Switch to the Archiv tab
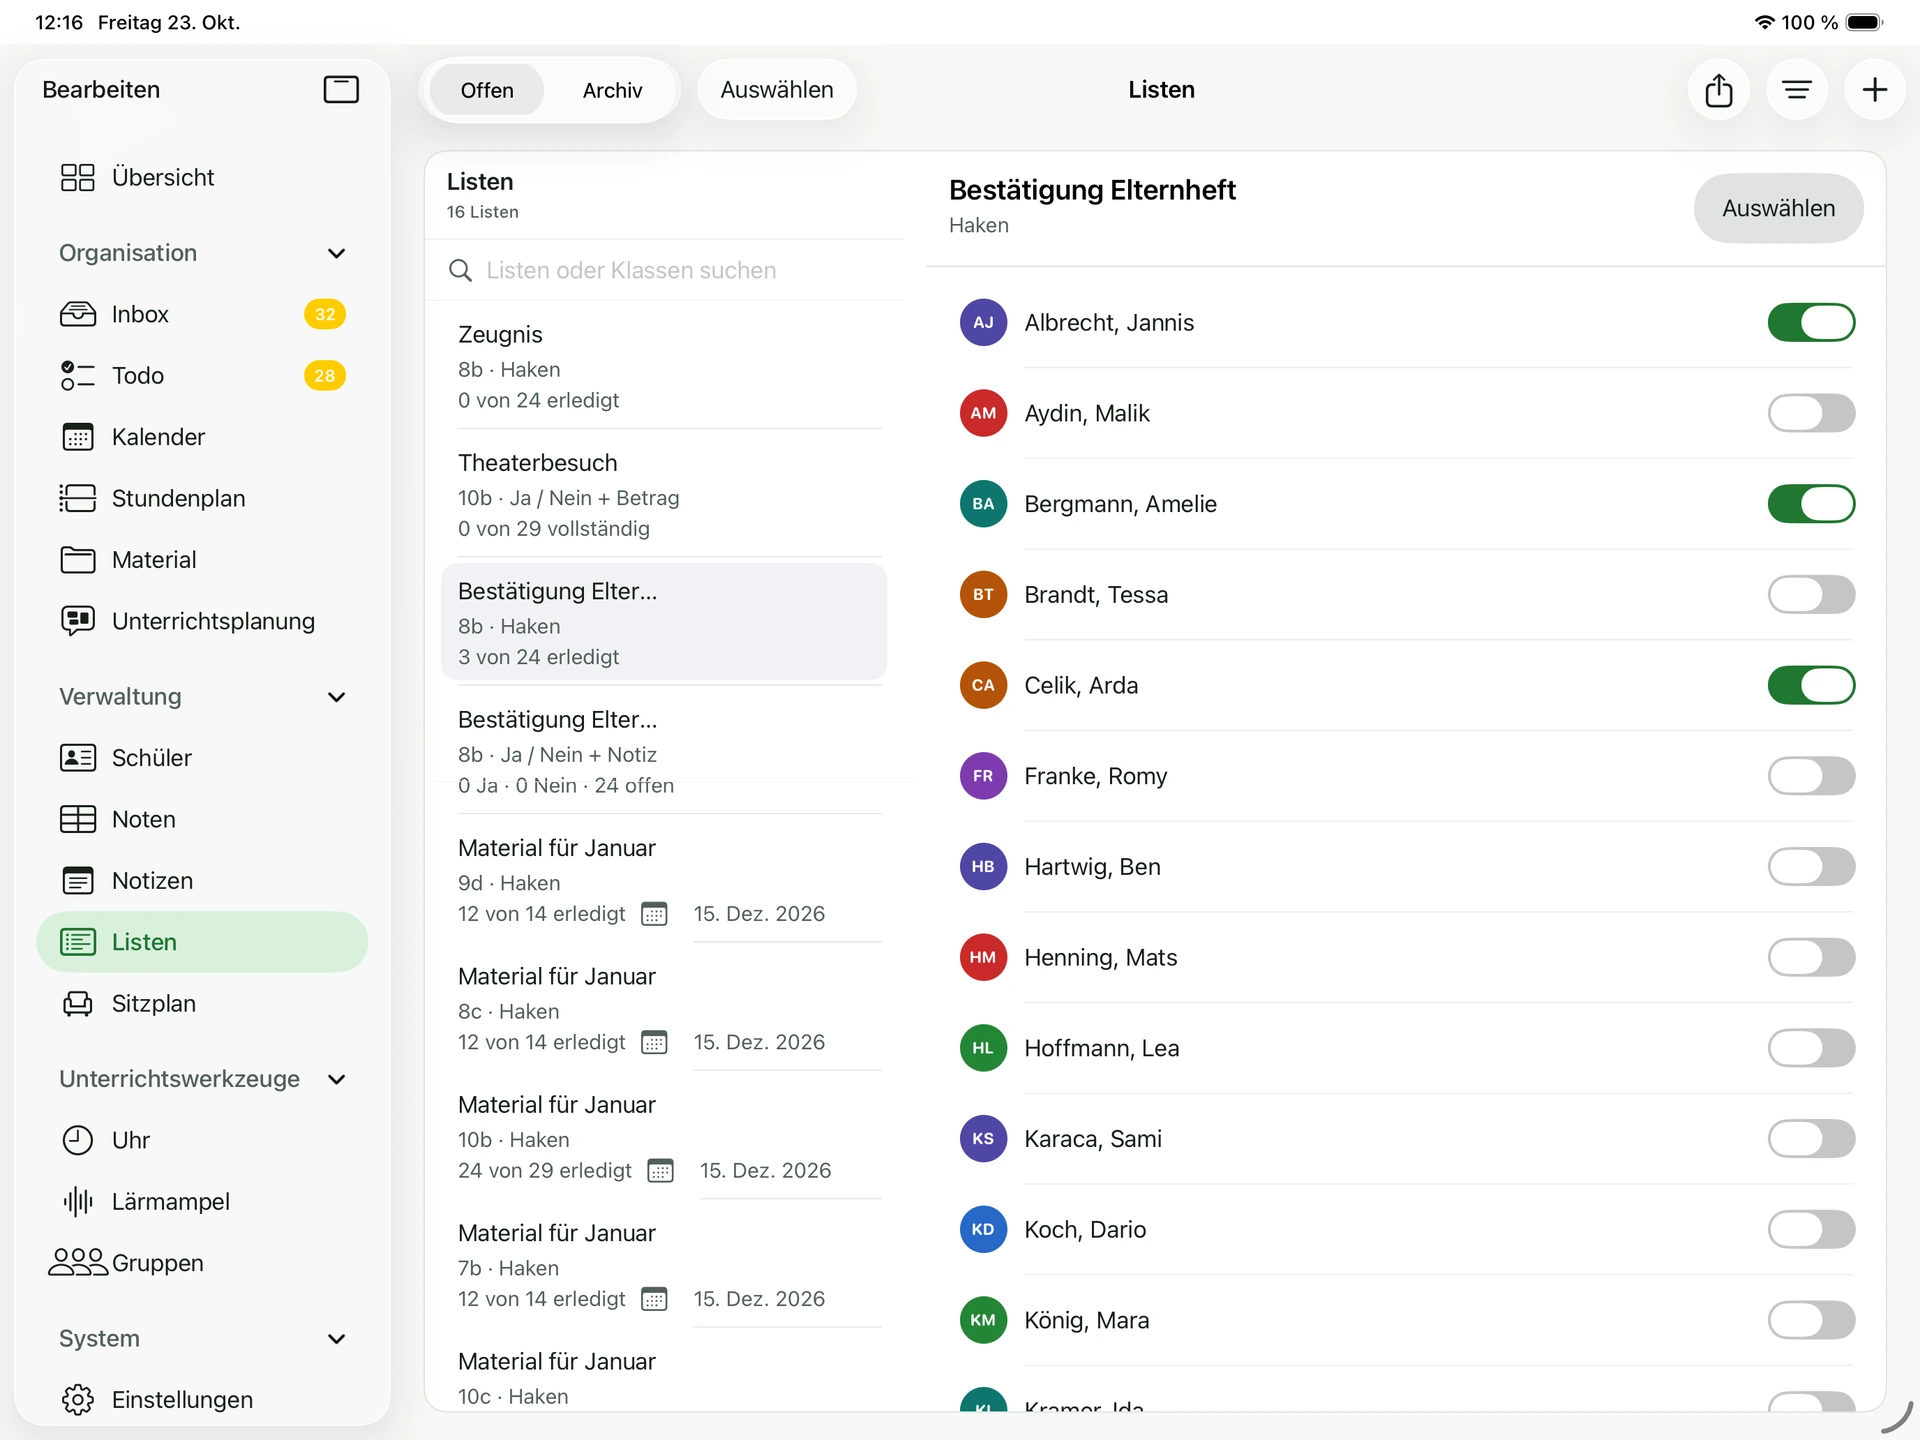This screenshot has width=1920, height=1440. click(x=612, y=90)
